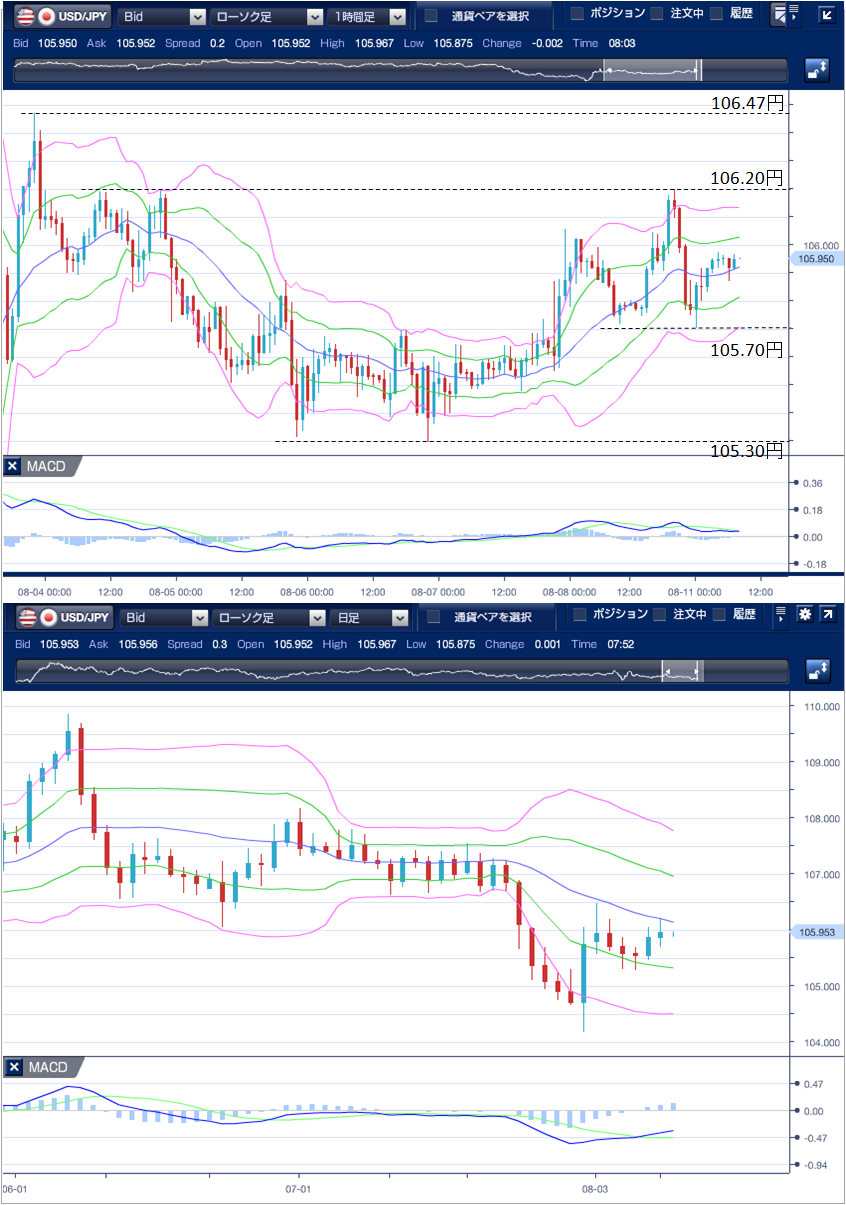Tick the 通貨ペアを選択 checkbox in upper chart
Screen dimensions: 846x1205
pyautogui.click(x=431, y=16)
